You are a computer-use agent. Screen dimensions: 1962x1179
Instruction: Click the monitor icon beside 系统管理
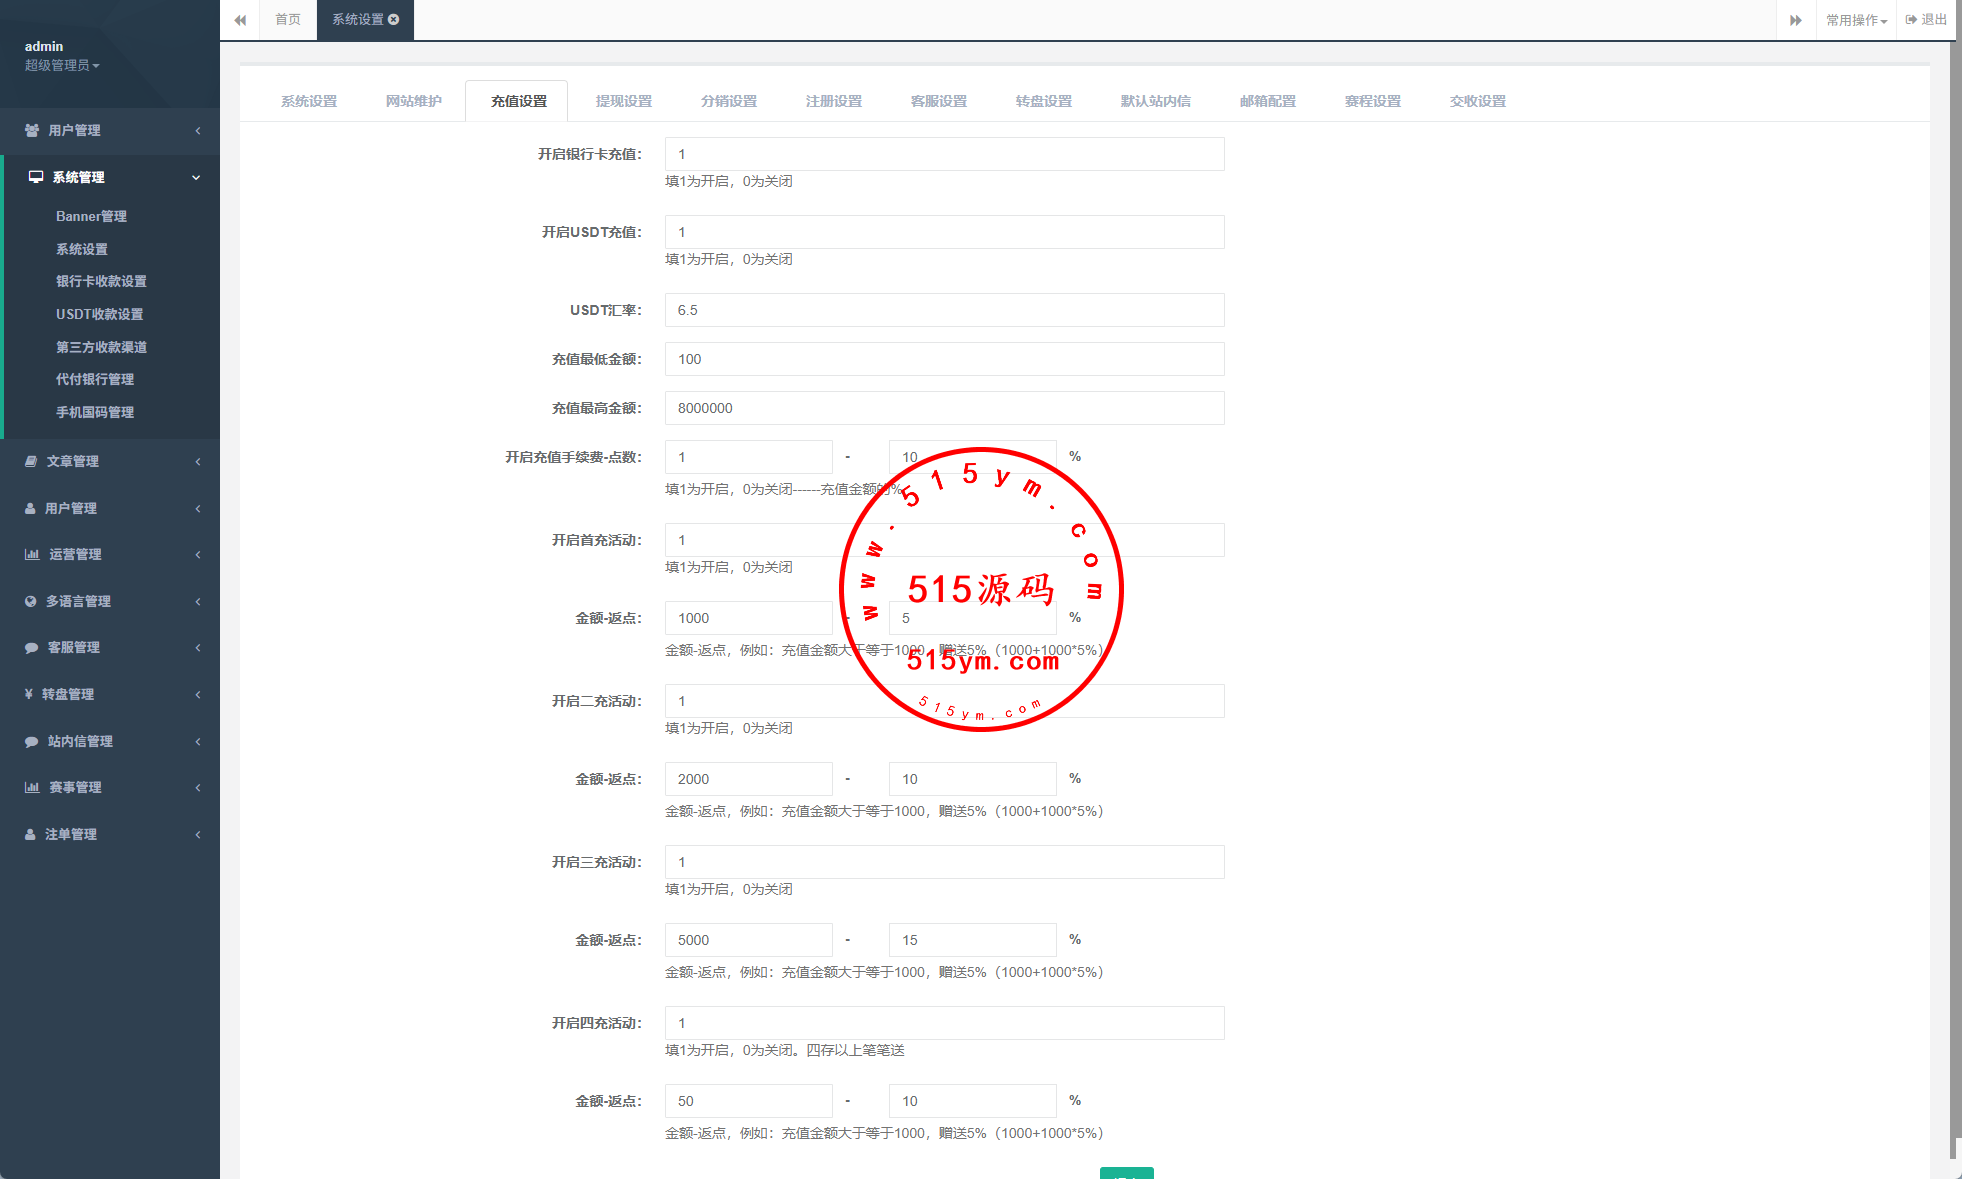click(x=36, y=177)
